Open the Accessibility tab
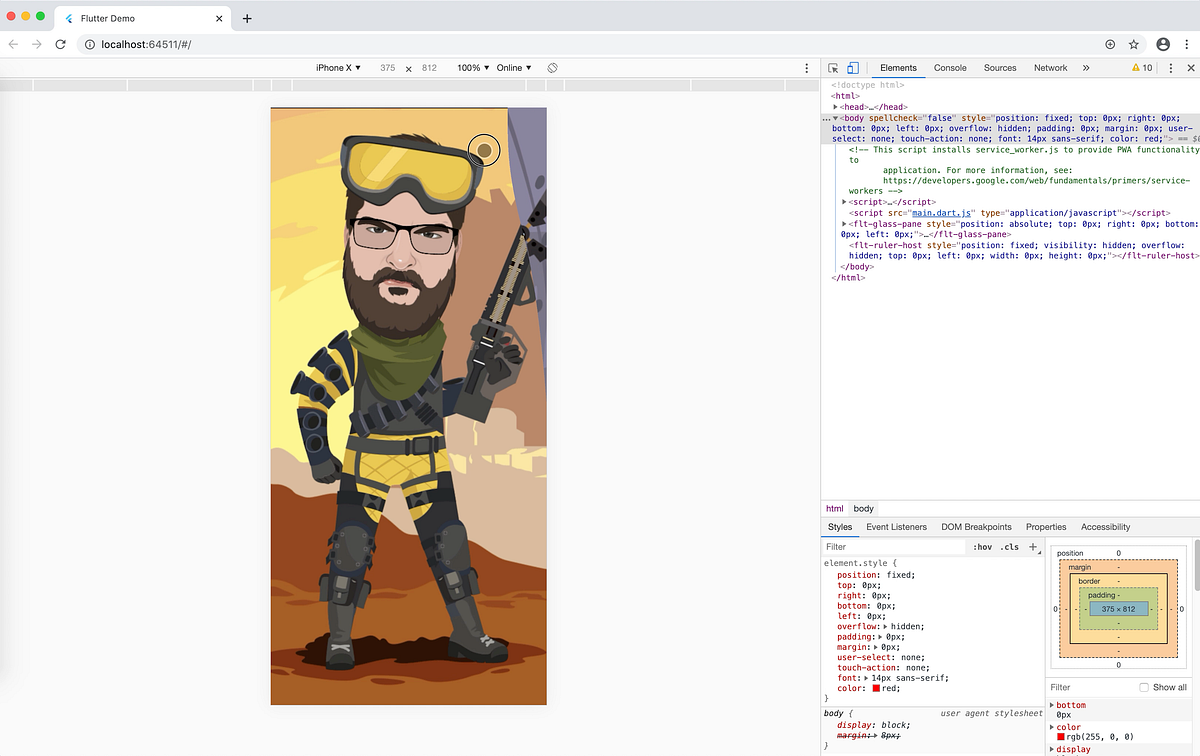Image resolution: width=1200 pixels, height=756 pixels. (x=1105, y=527)
